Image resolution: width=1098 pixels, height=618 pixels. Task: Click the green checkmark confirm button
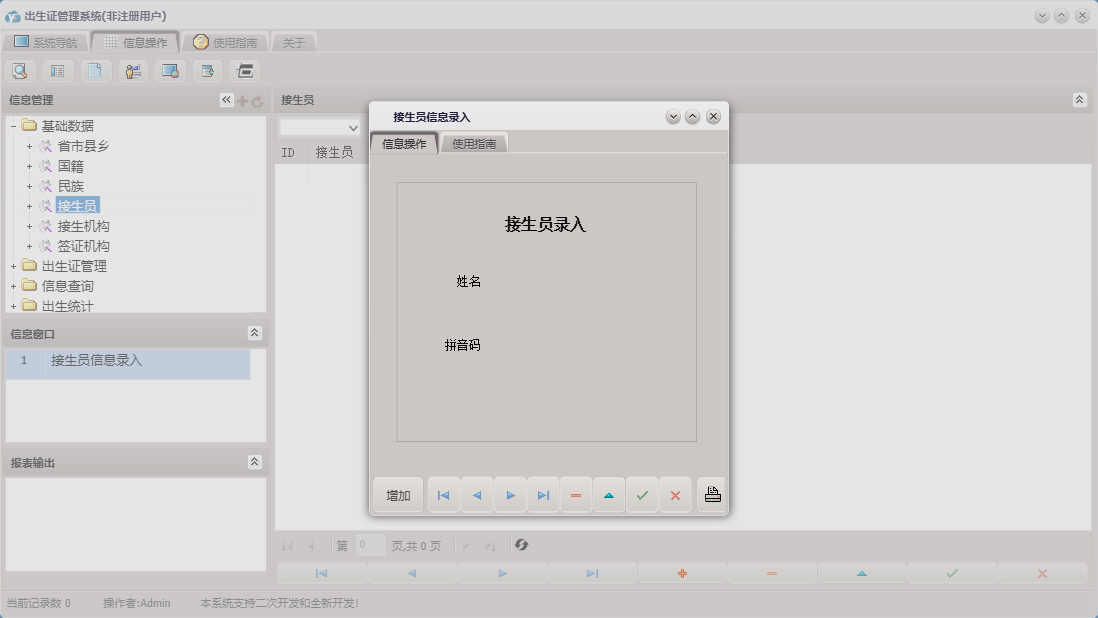(642, 494)
